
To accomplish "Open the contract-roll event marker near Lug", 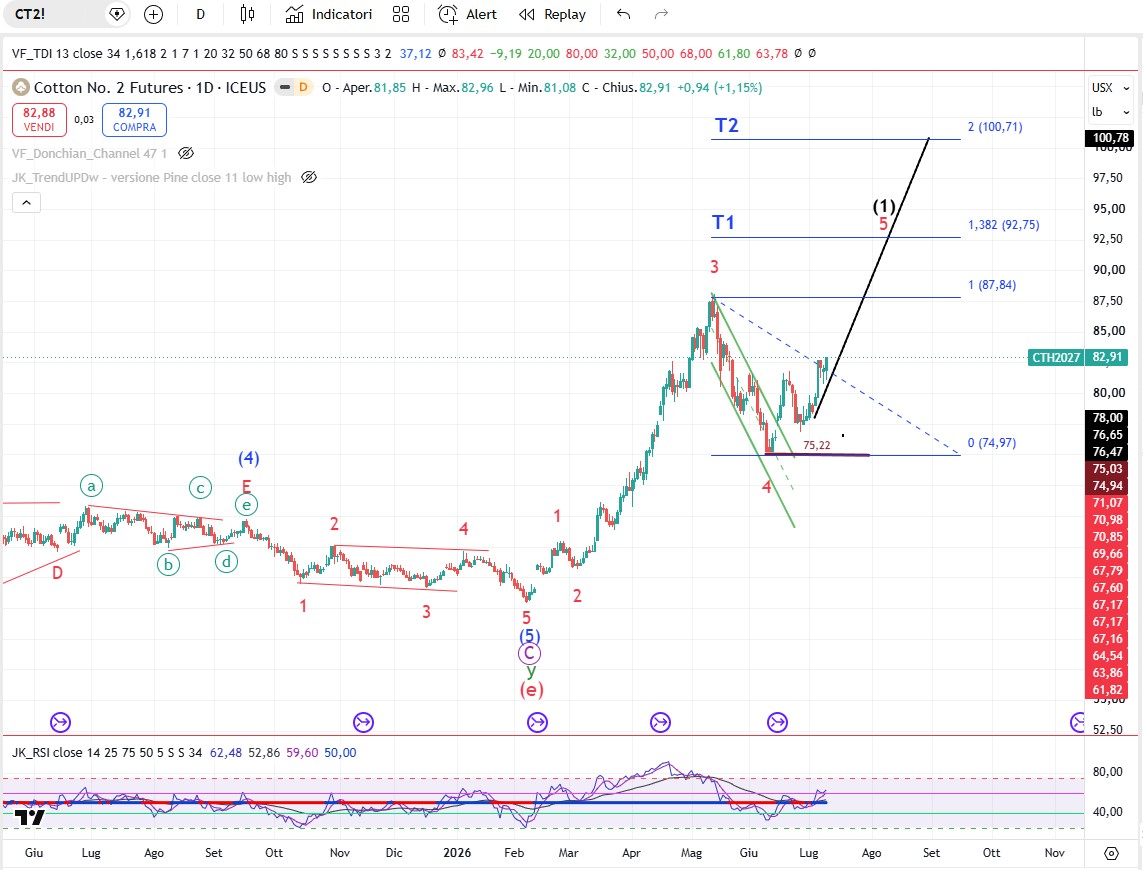I will pyautogui.click(x=61, y=723).
